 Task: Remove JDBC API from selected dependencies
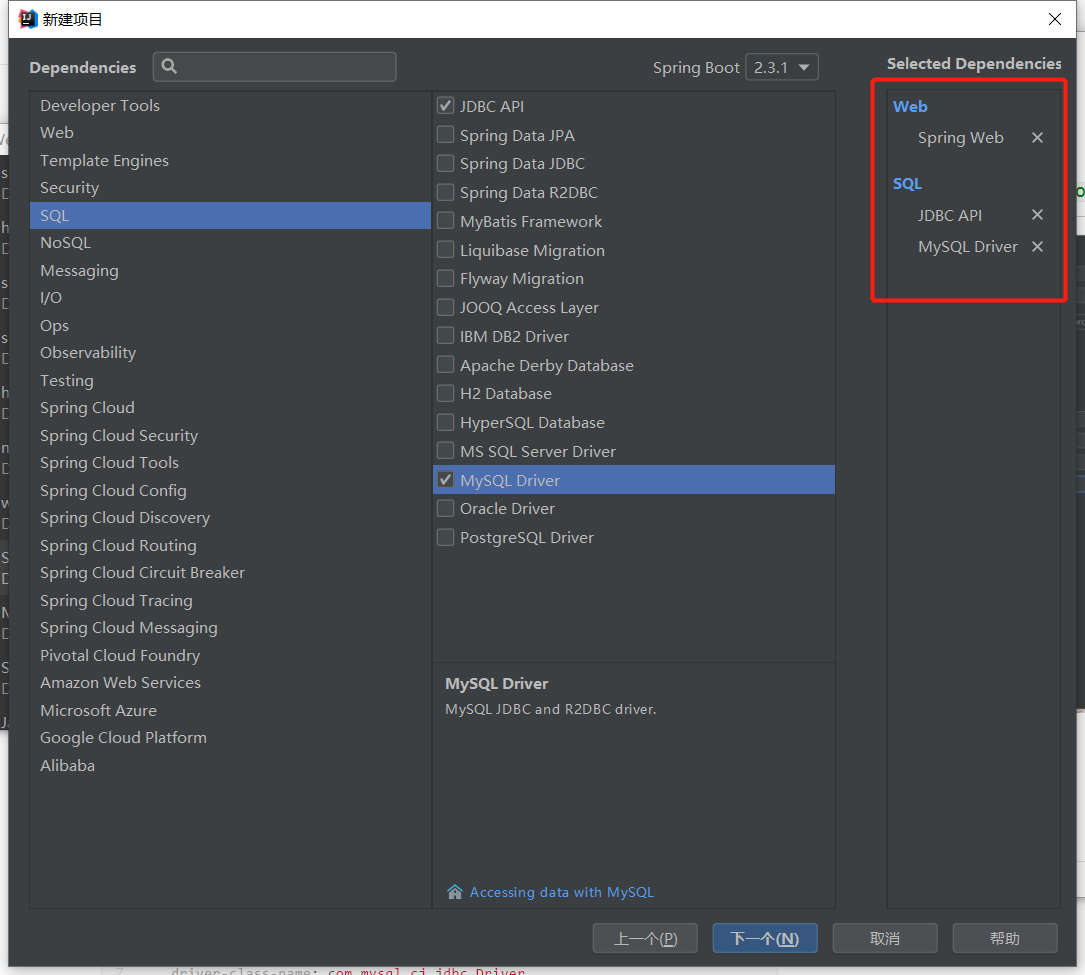(1037, 215)
